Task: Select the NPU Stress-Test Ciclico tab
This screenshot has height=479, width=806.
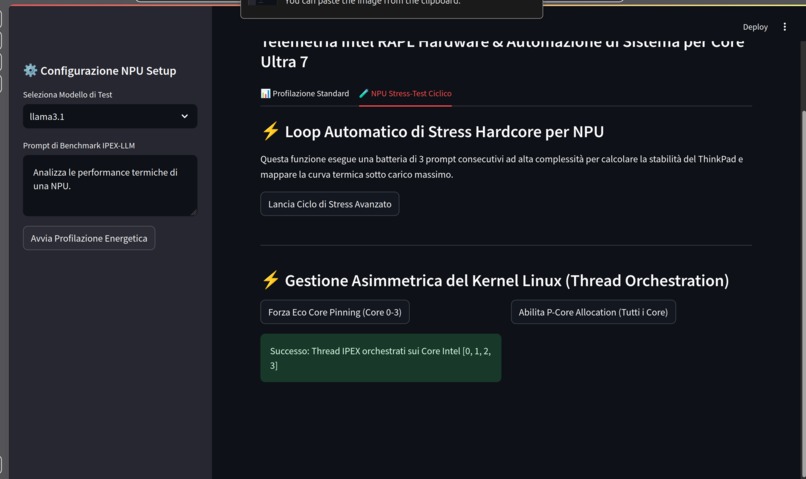Action: coord(405,94)
